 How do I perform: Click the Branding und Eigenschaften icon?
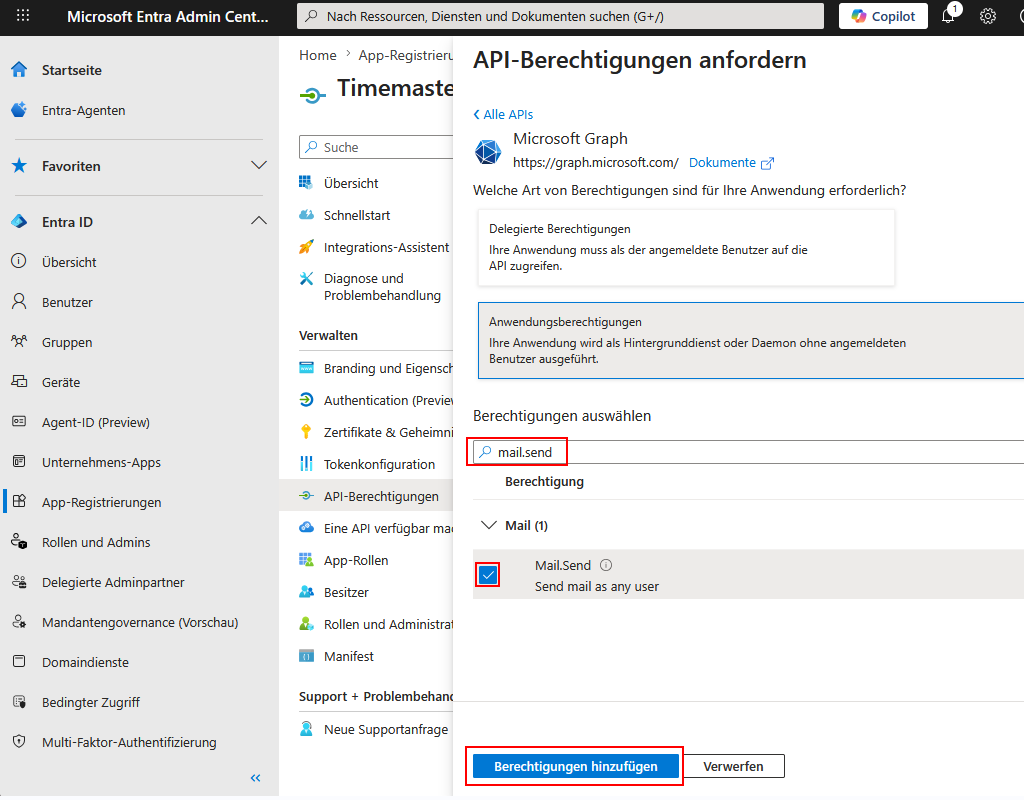pos(306,368)
